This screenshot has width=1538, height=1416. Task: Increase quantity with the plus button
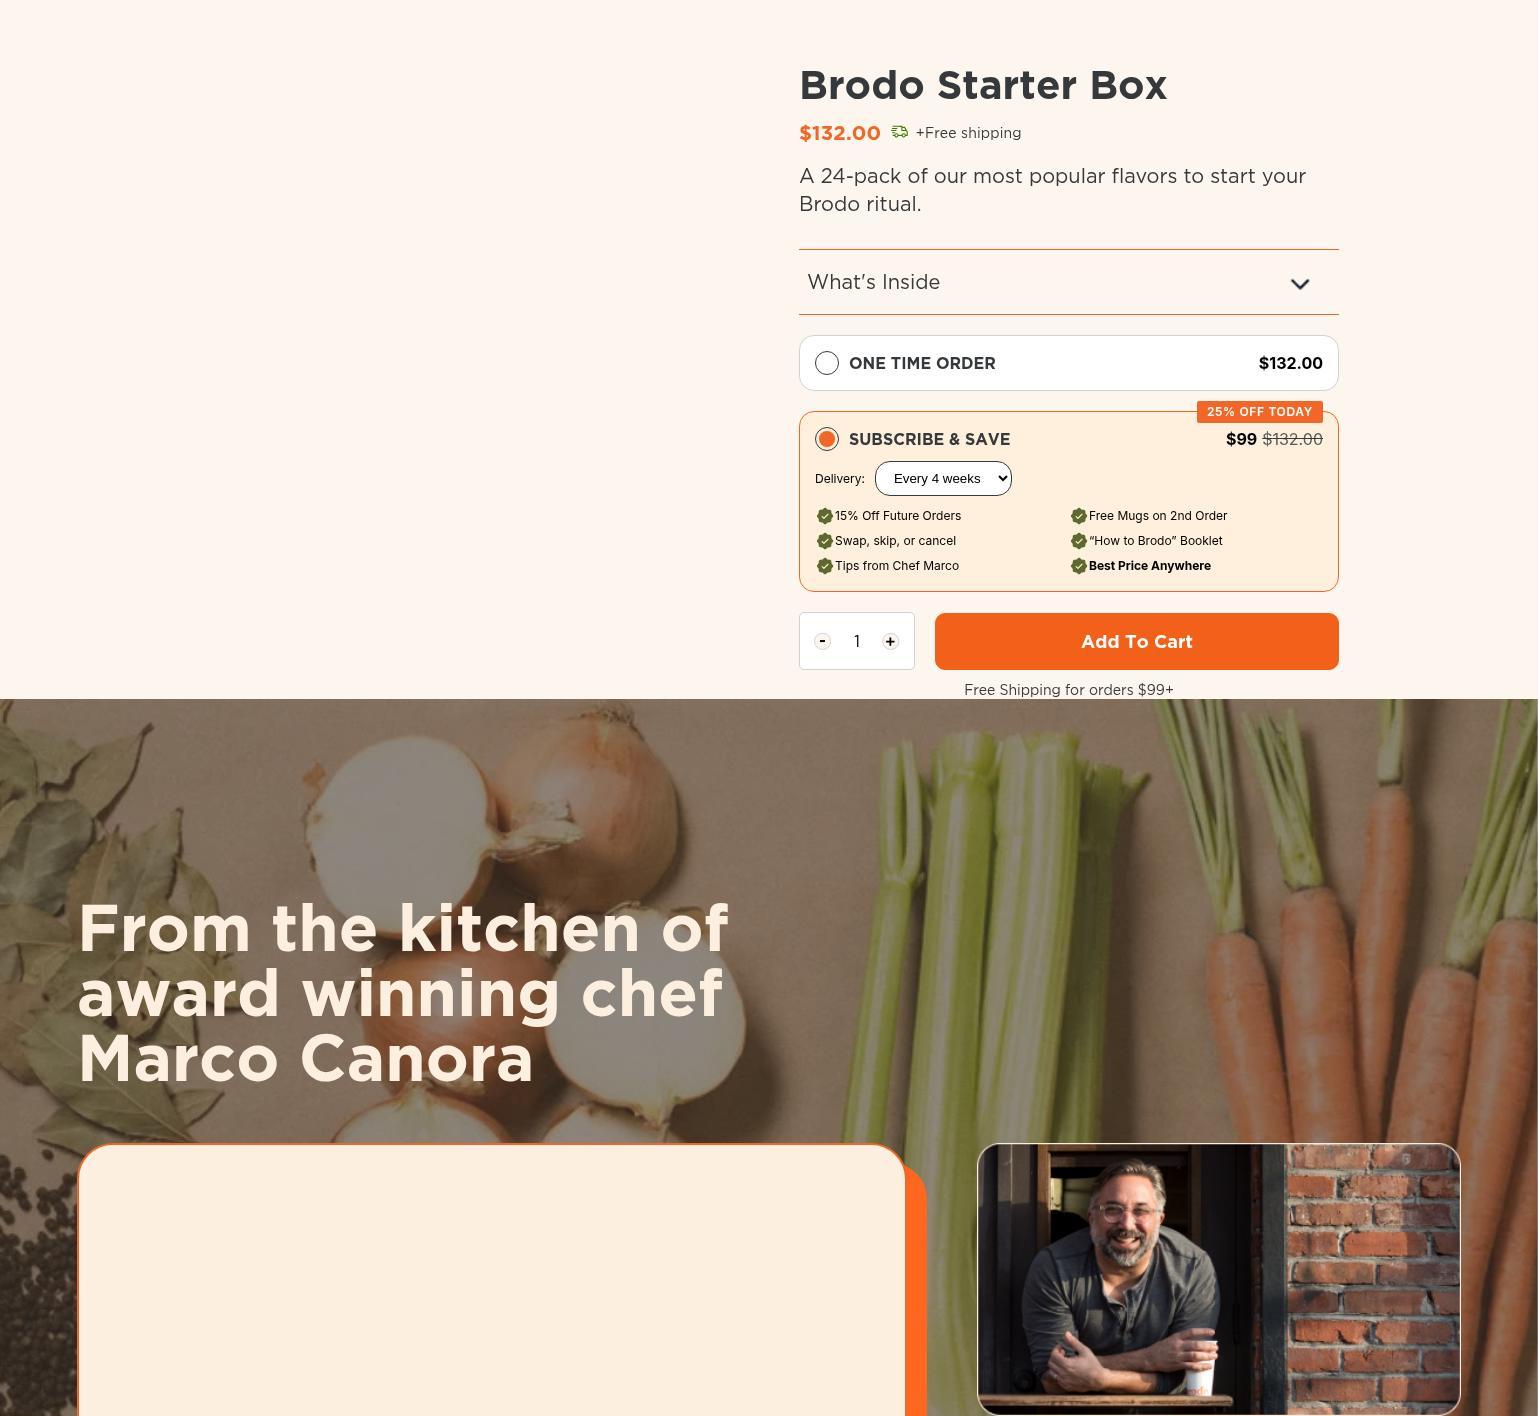coord(890,641)
